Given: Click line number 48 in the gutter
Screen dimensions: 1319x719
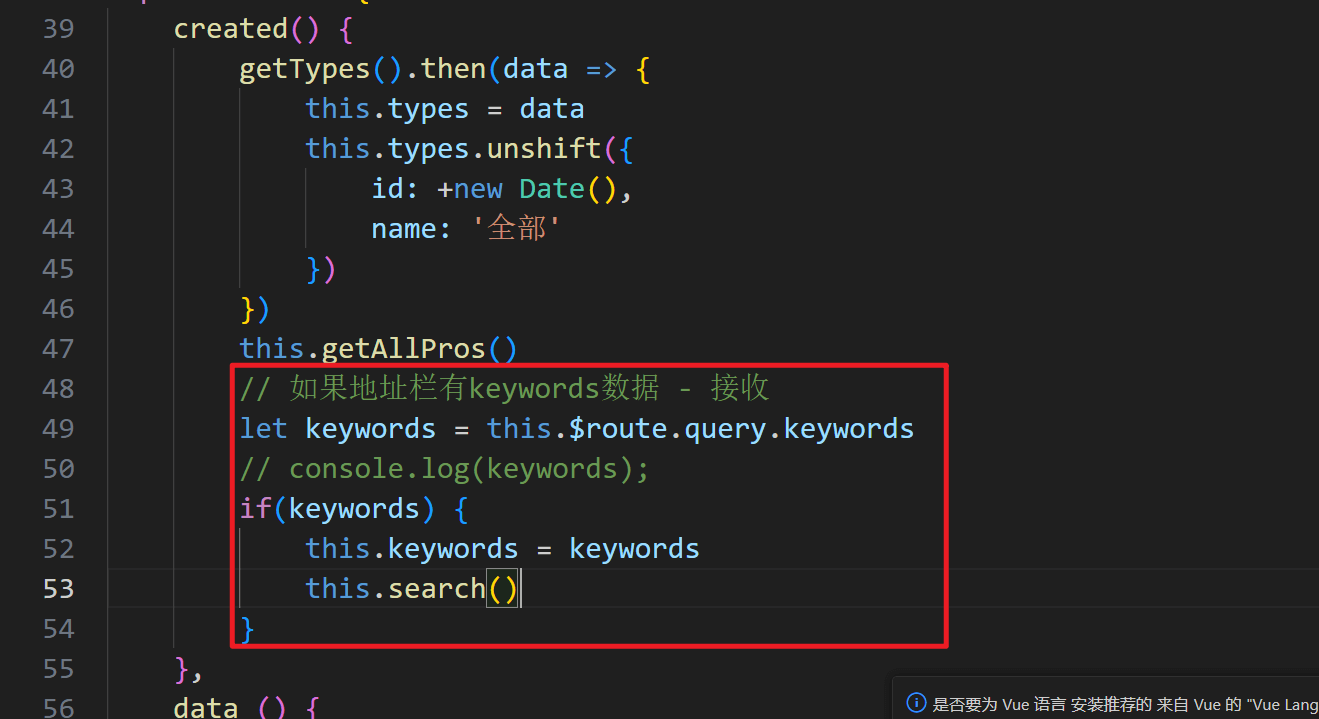Looking at the screenshot, I should pyautogui.click(x=58, y=389).
